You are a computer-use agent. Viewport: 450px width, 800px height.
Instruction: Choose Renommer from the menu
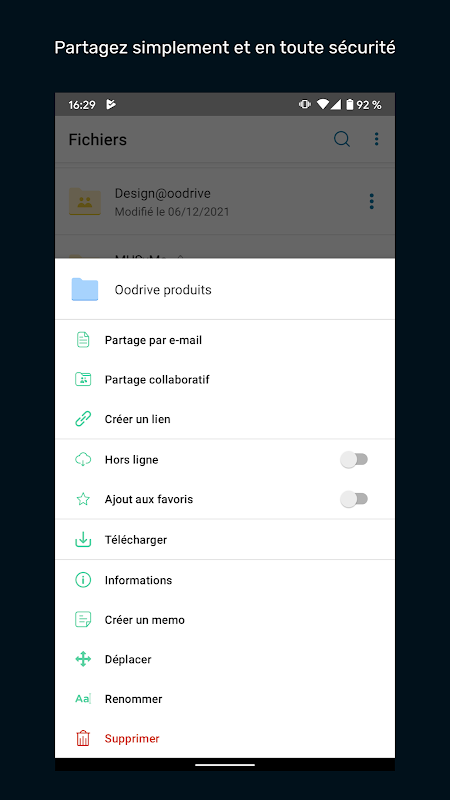coord(225,699)
